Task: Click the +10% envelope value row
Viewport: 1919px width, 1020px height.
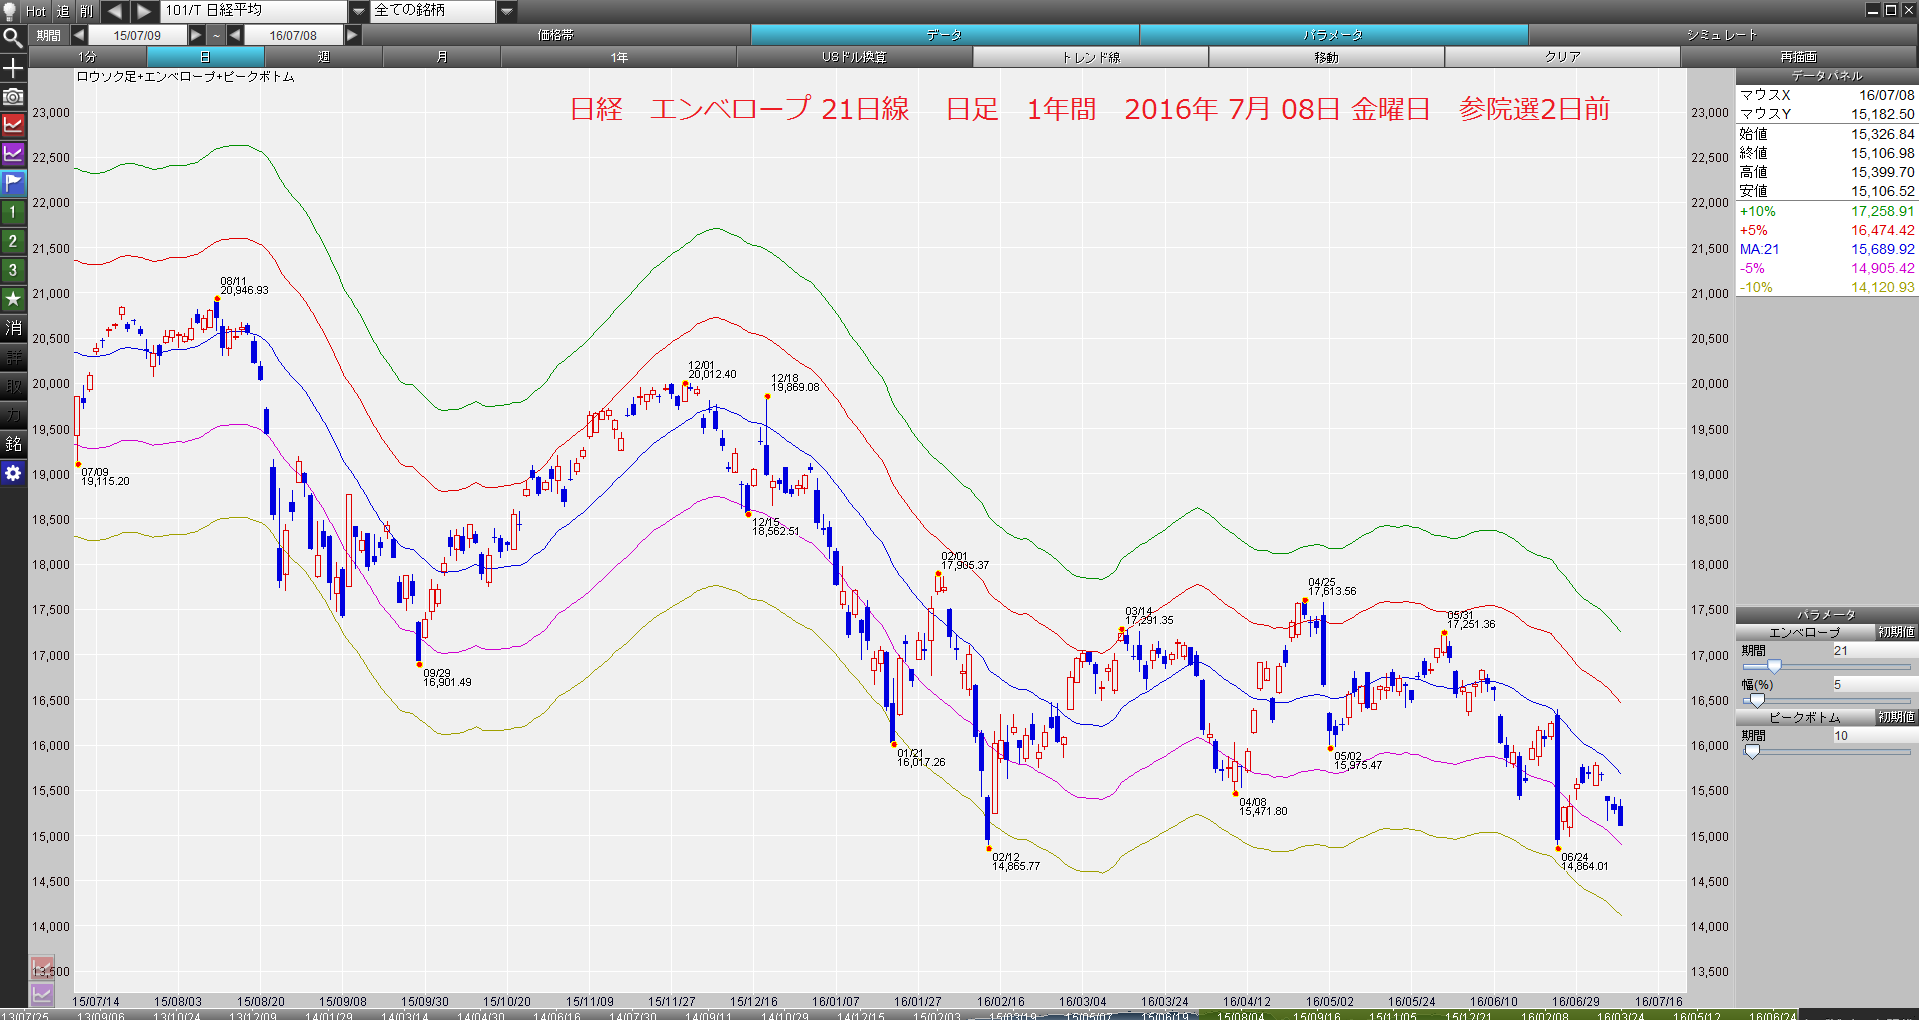Action: [x=1826, y=211]
